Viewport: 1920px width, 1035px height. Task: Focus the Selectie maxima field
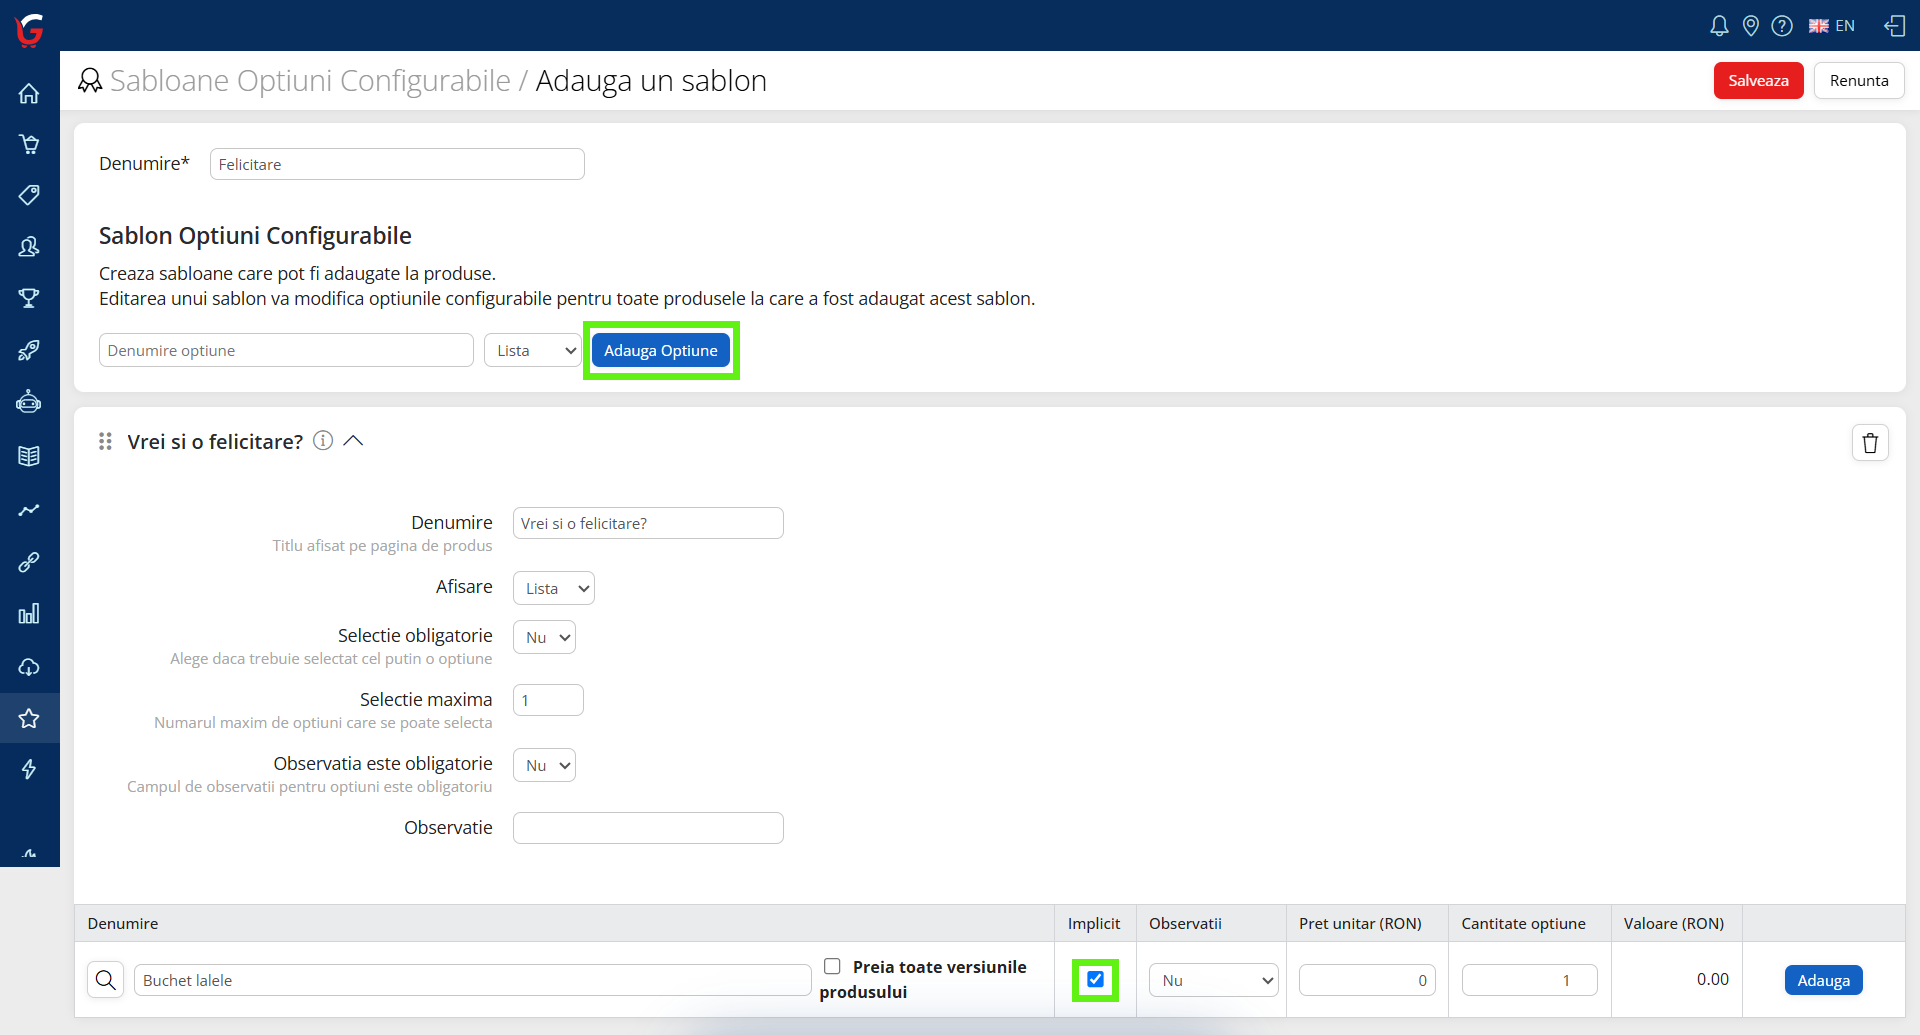(x=548, y=700)
